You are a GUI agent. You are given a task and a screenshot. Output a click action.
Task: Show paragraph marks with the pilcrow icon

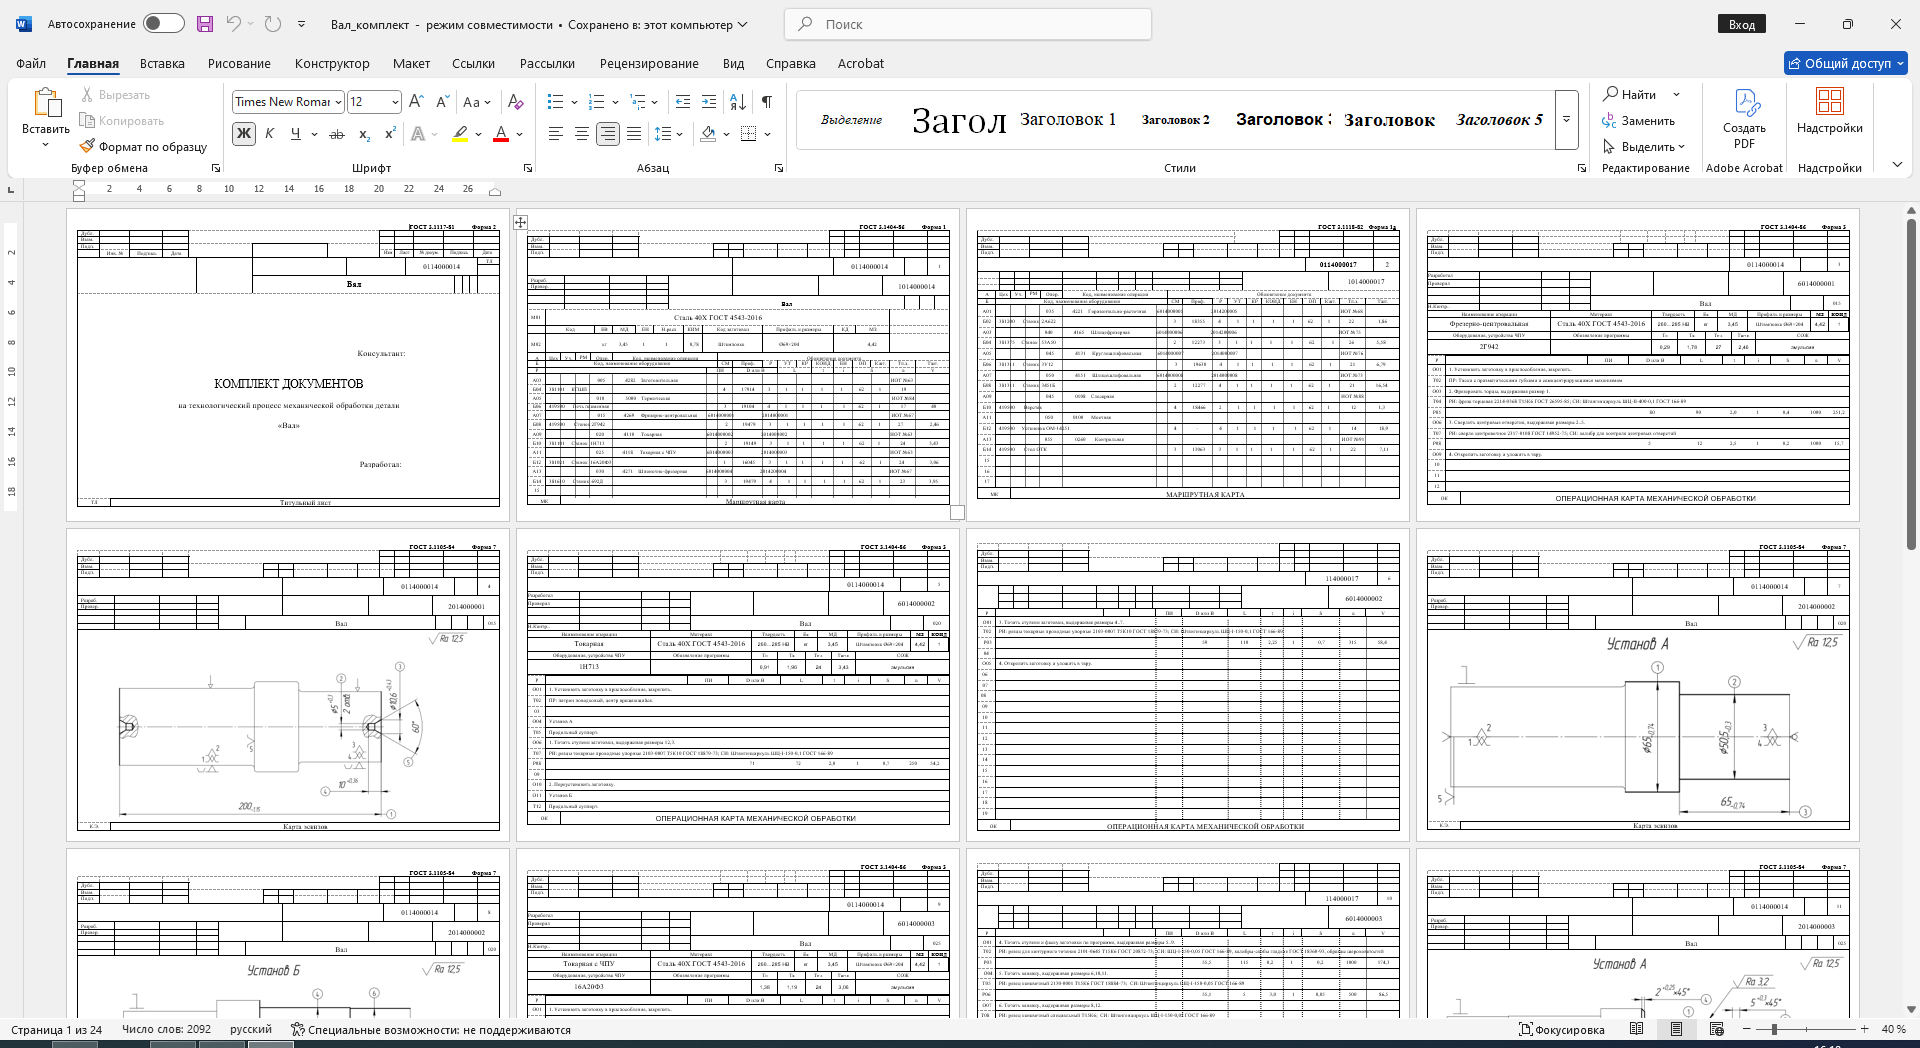(767, 101)
